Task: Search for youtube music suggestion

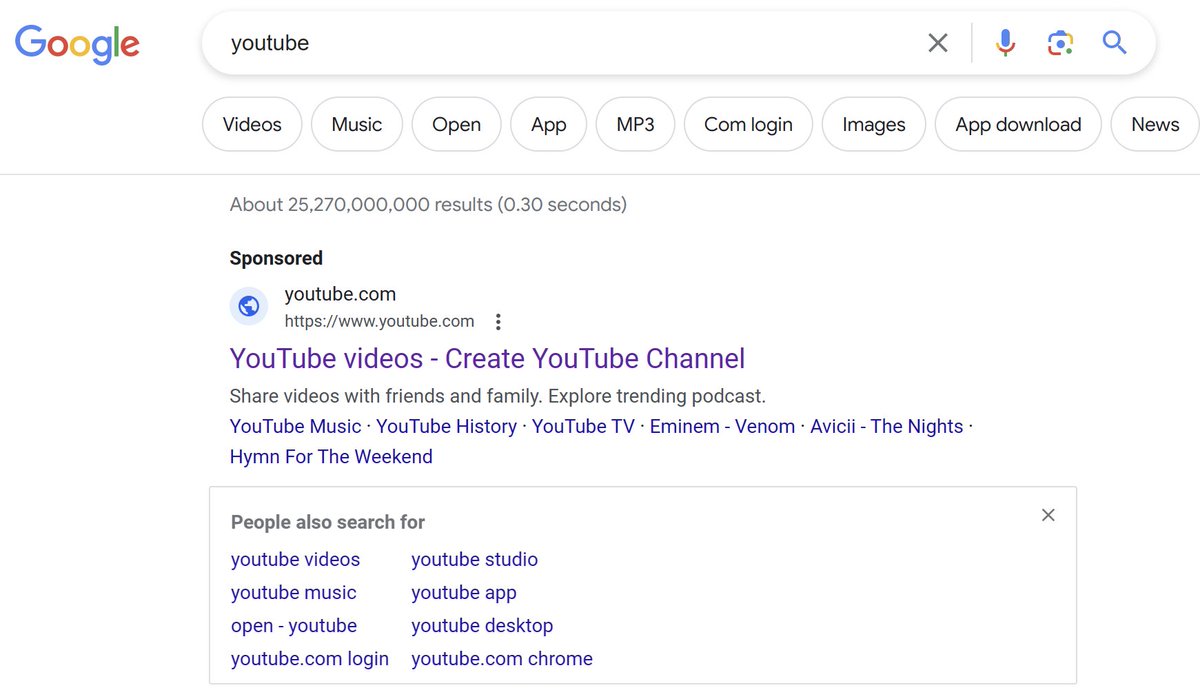Action: click(x=293, y=593)
